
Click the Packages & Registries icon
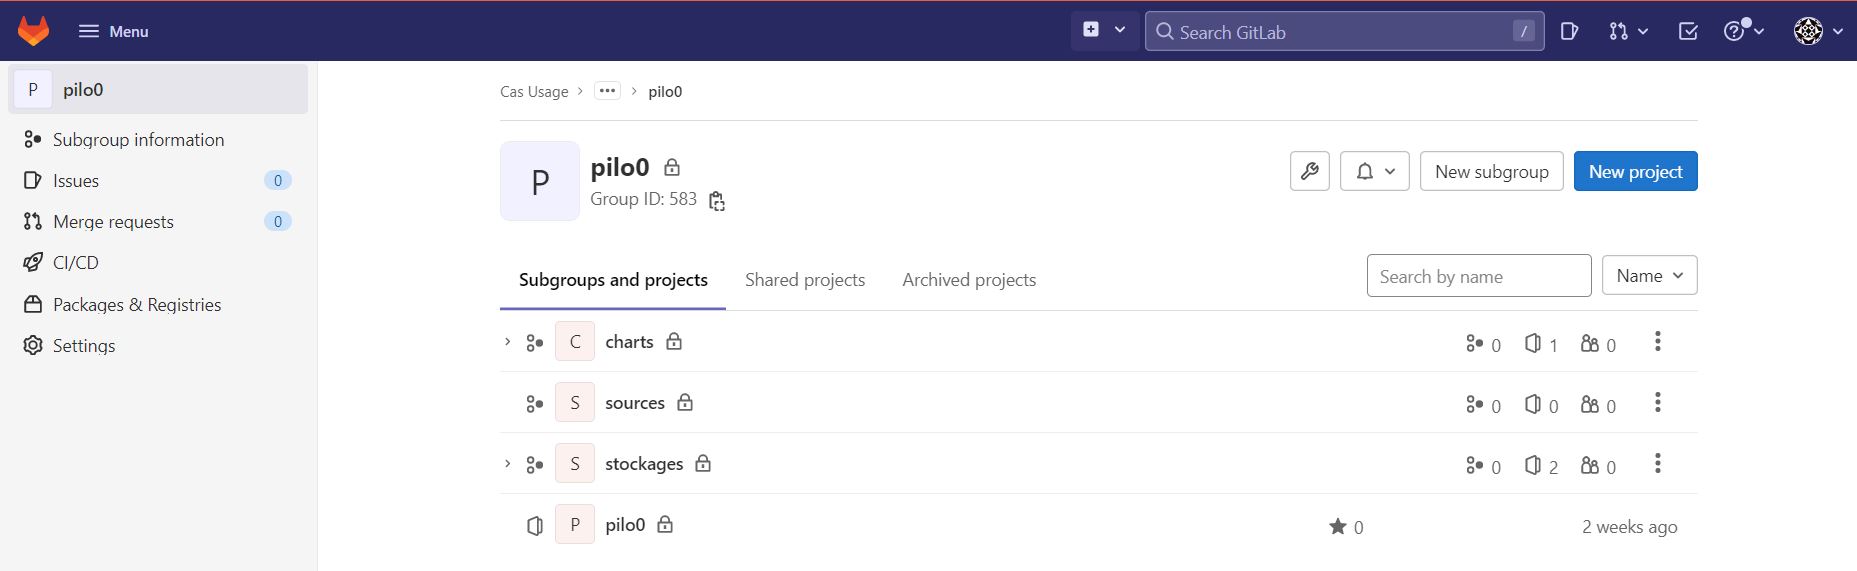tap(33, 305)
